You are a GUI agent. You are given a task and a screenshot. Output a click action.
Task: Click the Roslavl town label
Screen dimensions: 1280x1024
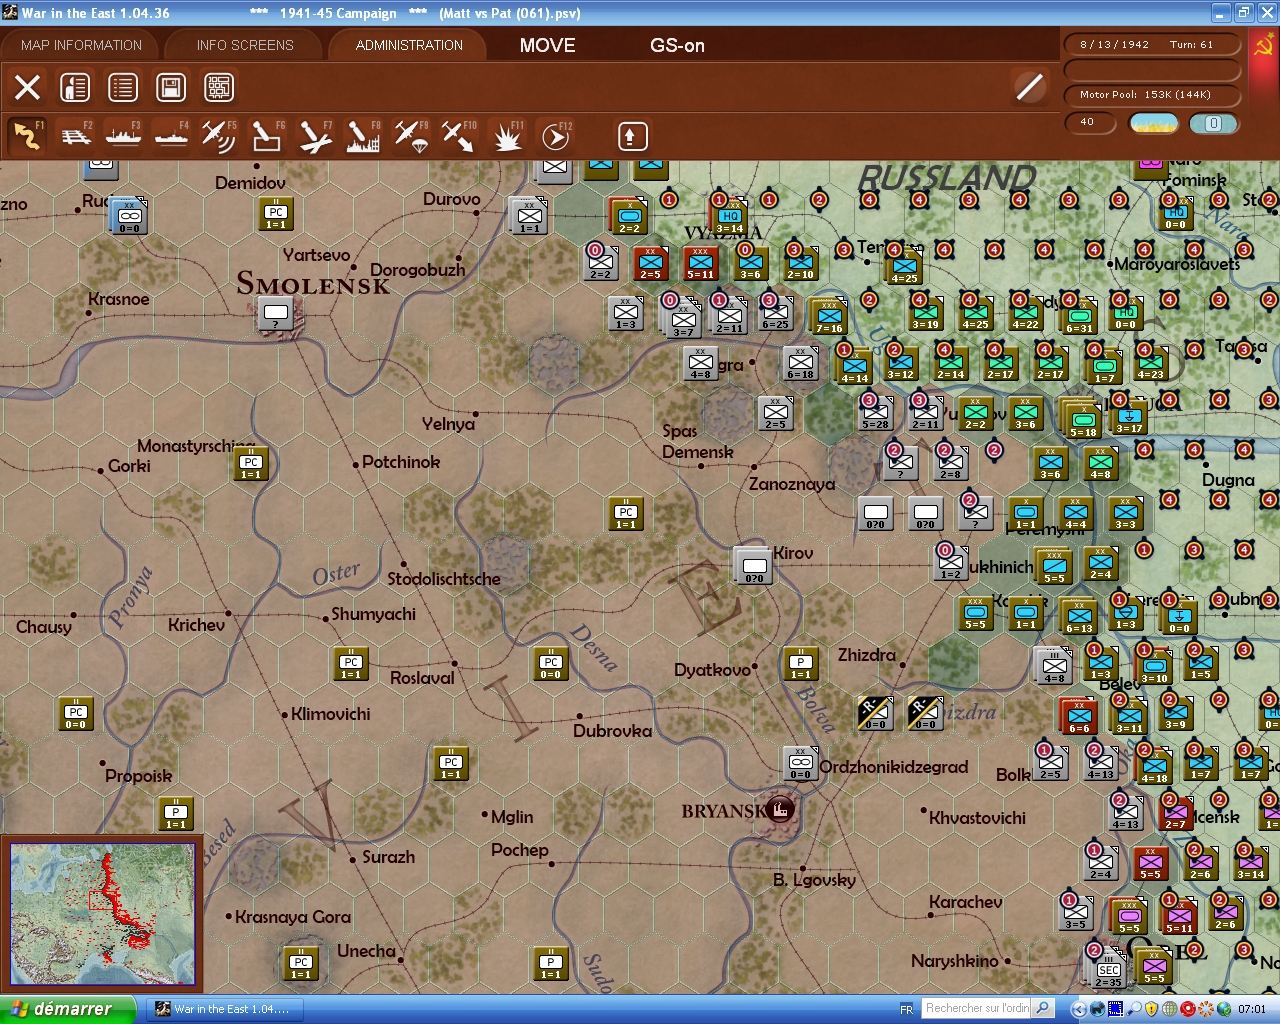click(x=422, y=678)
